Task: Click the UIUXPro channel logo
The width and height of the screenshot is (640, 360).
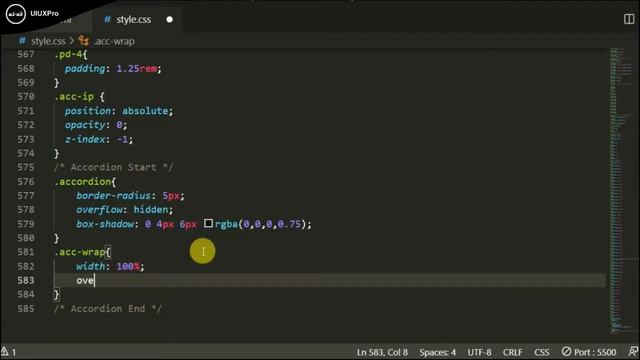Action: coord(16,13)
